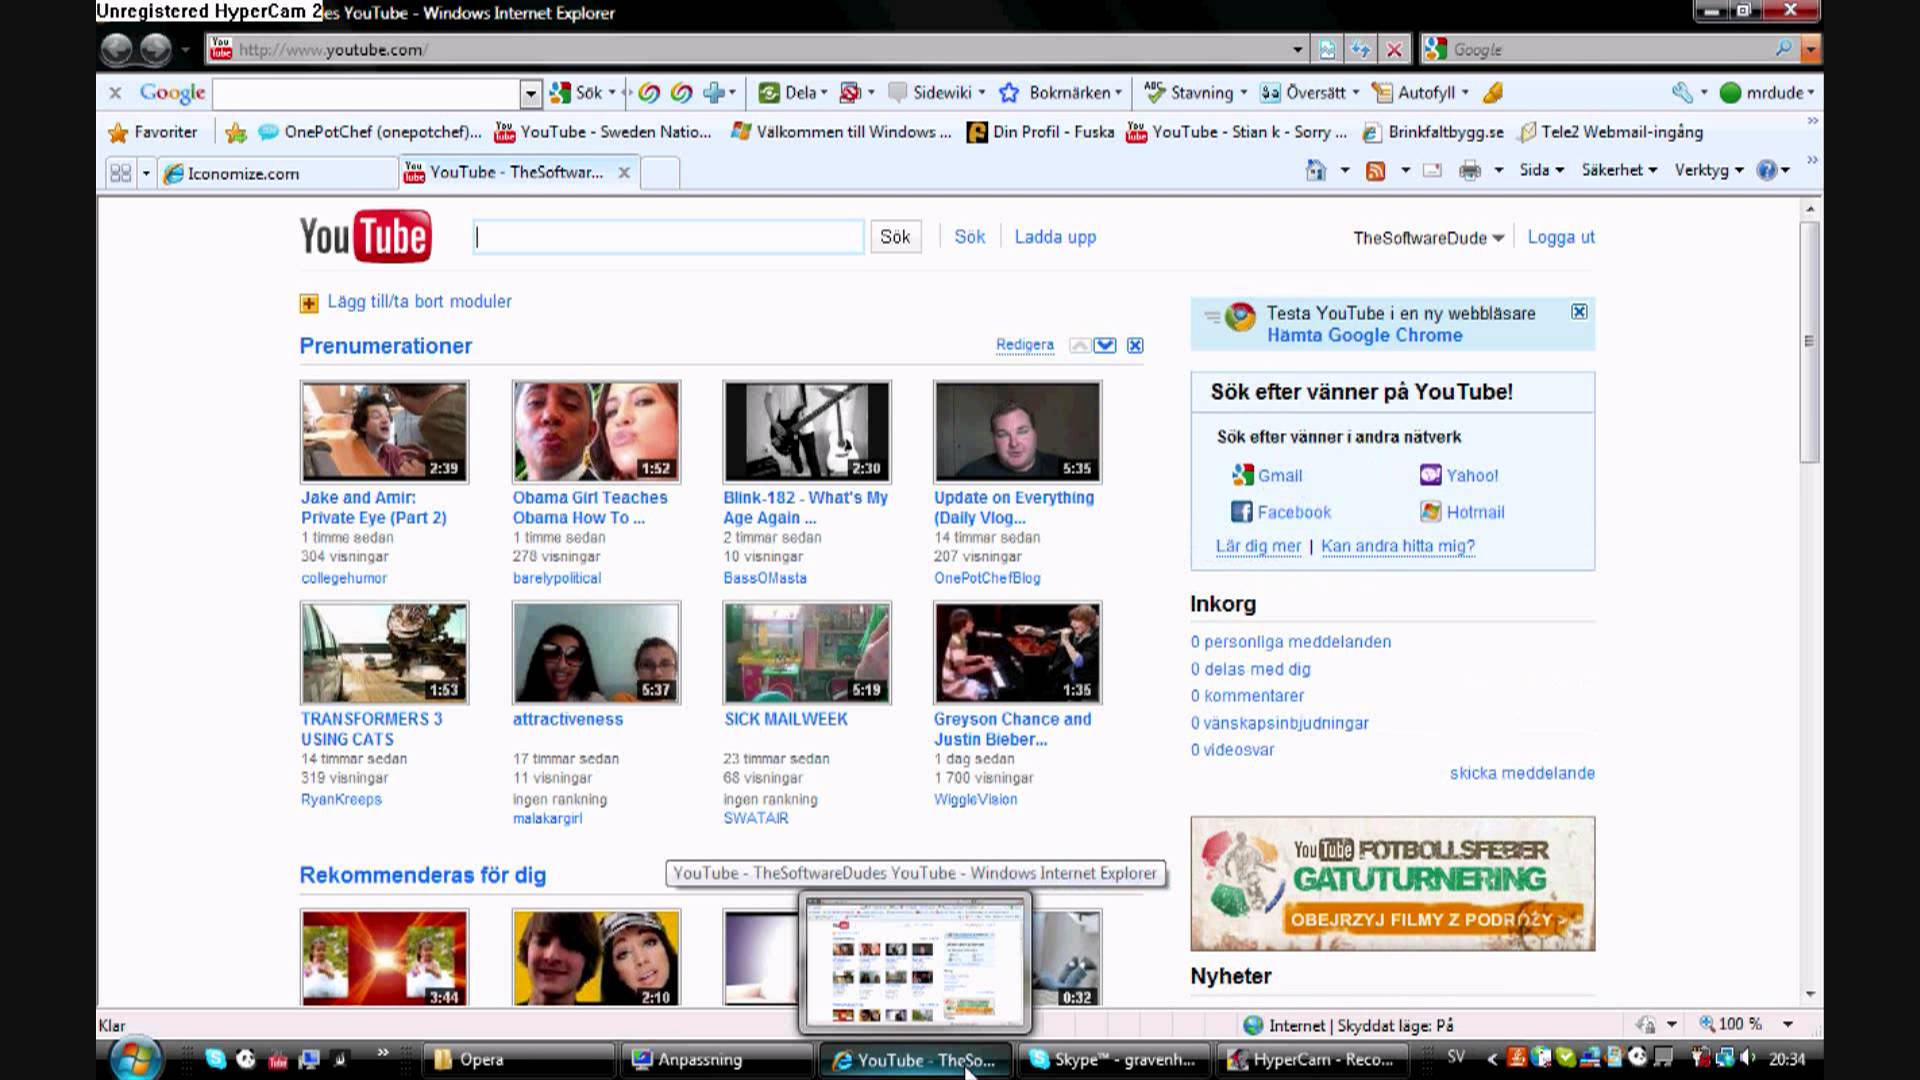Image resolution: width=1920 pixels, height=1080 pixels.
Task: Click the Google Toolbar plus icon
Action: [714, 93]
